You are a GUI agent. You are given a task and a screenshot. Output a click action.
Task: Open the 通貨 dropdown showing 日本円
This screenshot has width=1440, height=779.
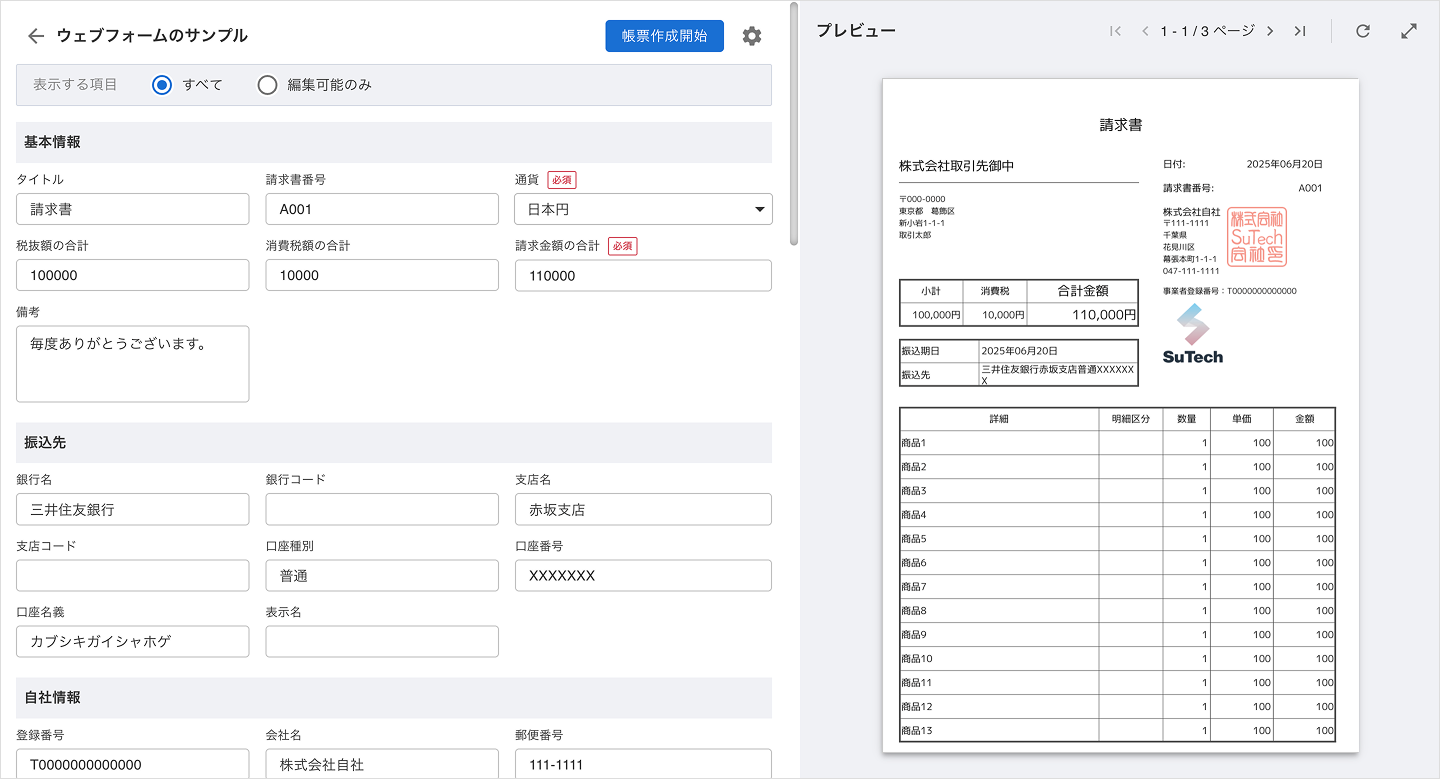pyautogui.click(x=643, y=209)
